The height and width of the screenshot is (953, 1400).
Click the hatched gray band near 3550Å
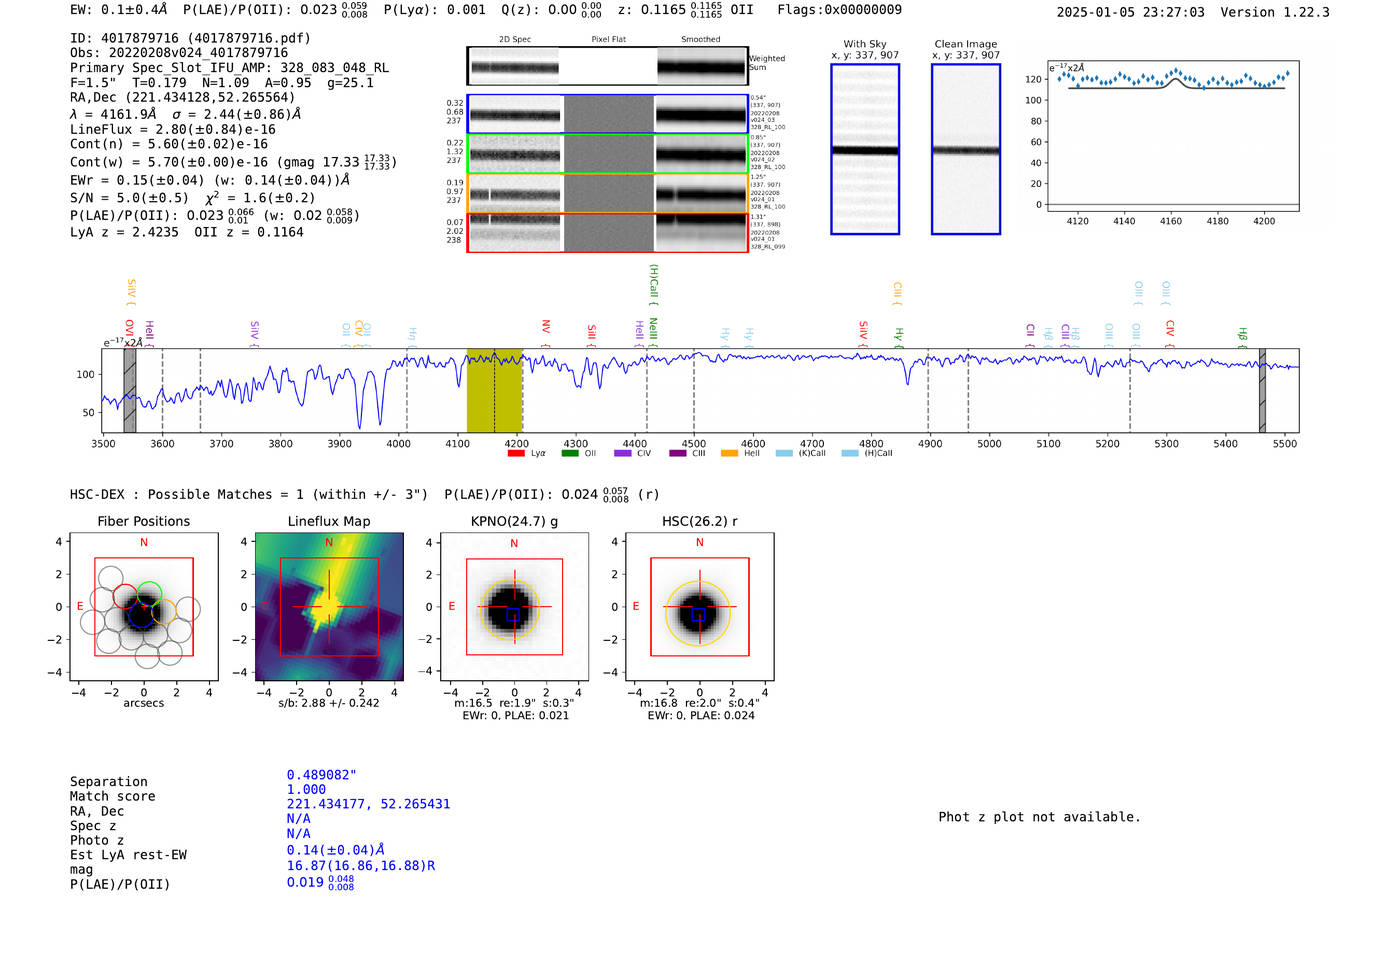tap(129, 391)
